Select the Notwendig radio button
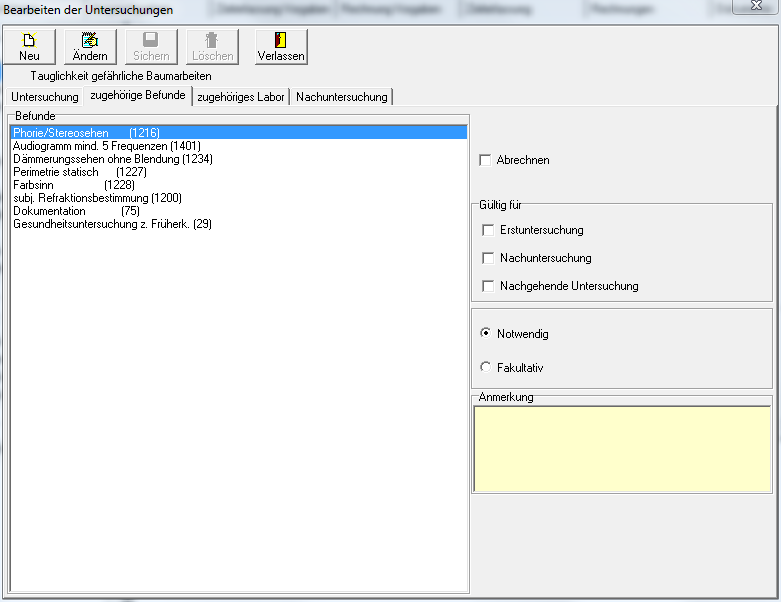The image size is (781, 602). click(x=486, y=334)
